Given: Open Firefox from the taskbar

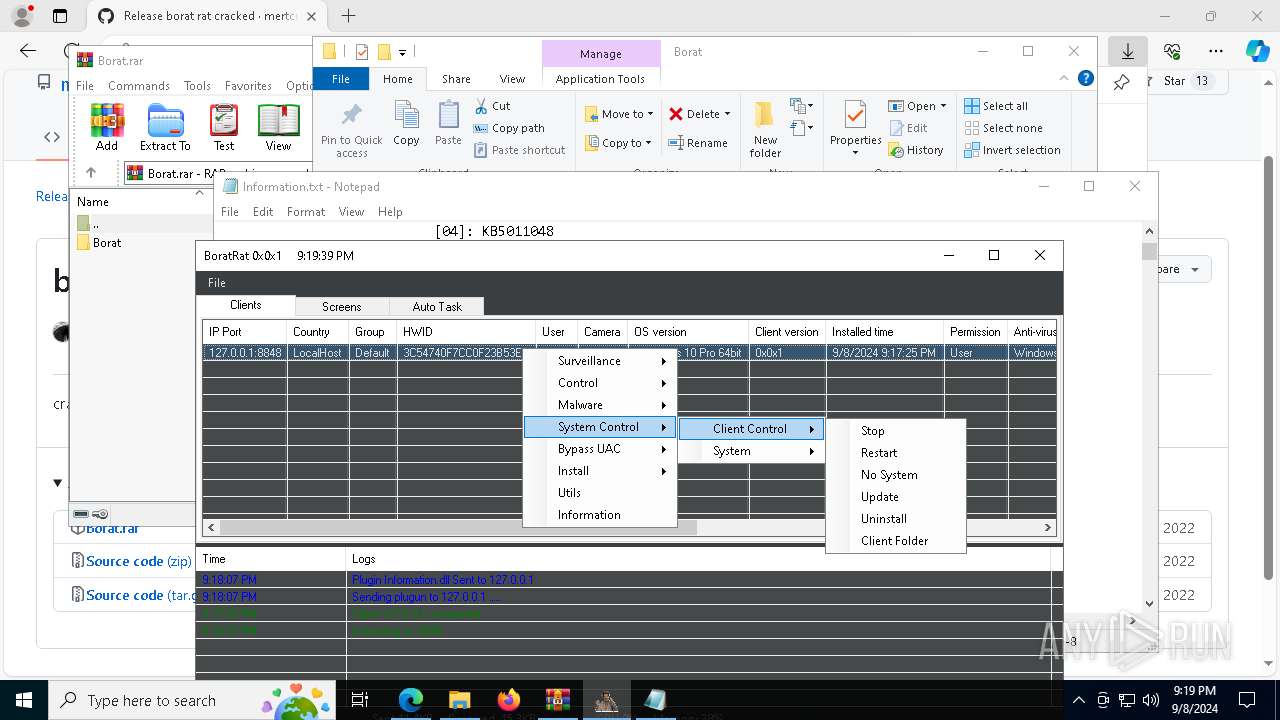Looking at the screenshot, I should [508, 700].
